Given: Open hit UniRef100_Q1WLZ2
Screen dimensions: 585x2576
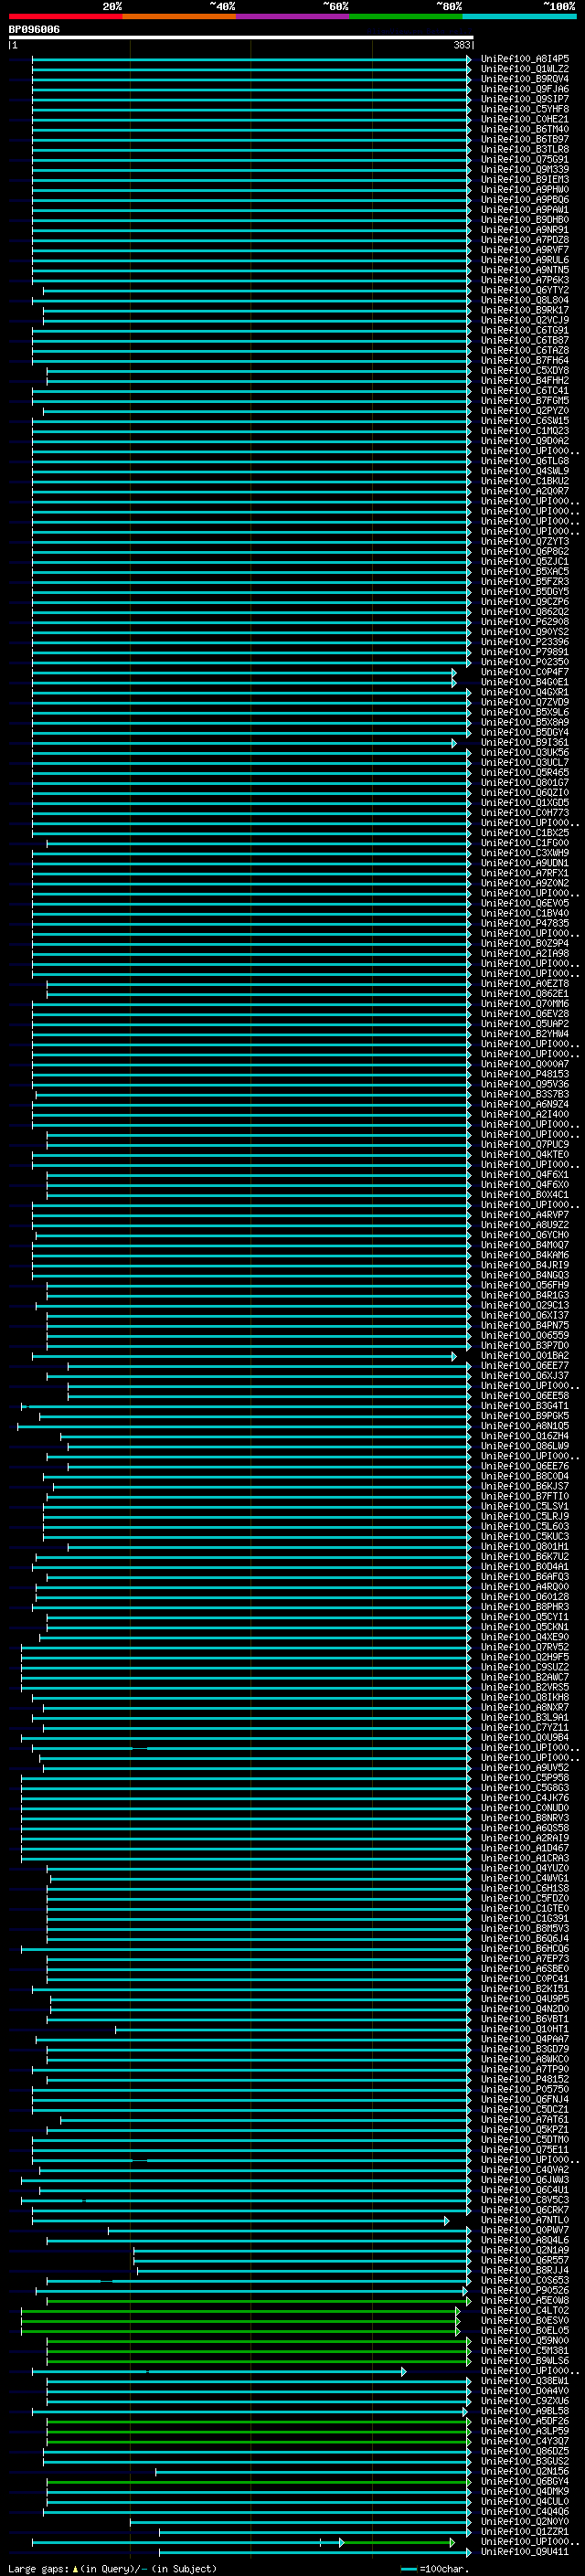Looking at the screenshot, I should tap(525, 69).
